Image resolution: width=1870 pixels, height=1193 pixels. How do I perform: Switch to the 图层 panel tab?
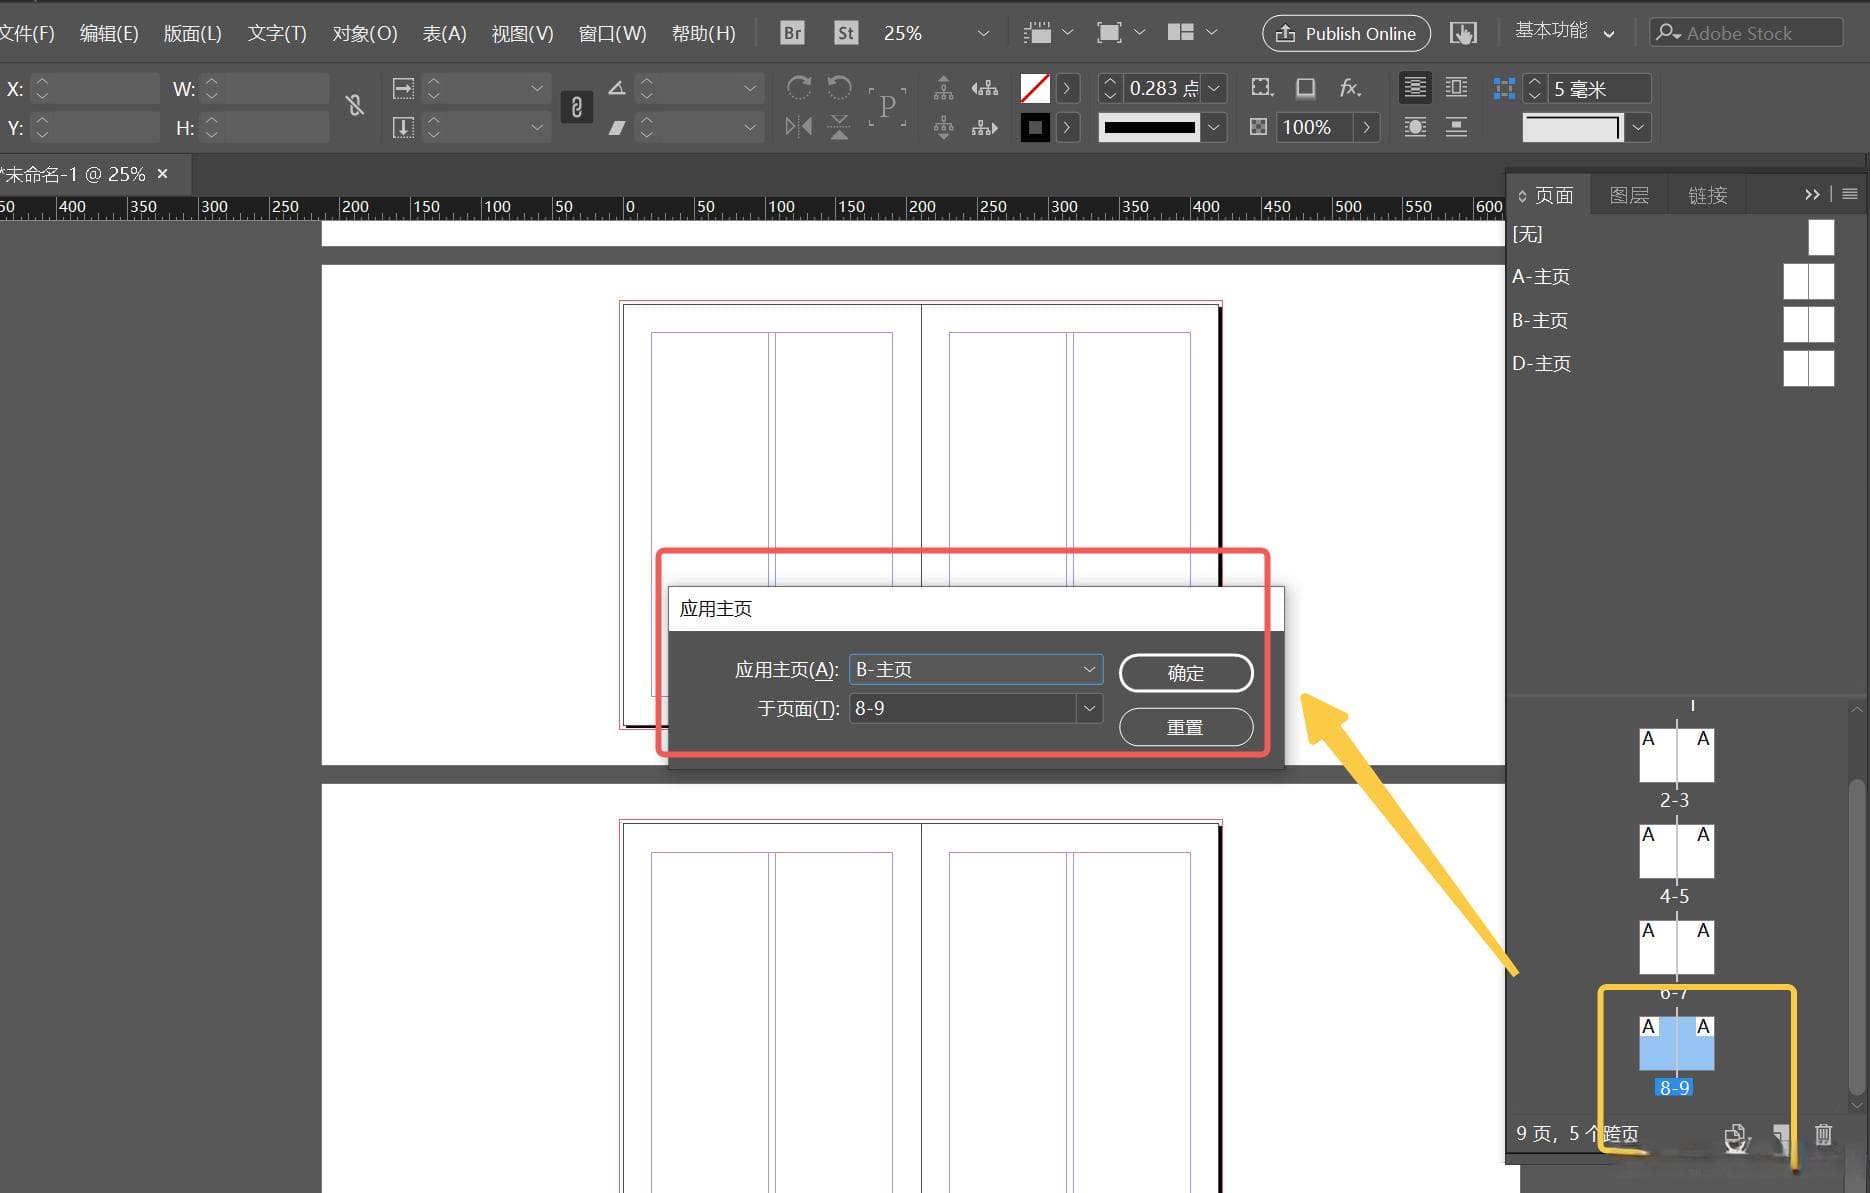tap(1628, 195)
